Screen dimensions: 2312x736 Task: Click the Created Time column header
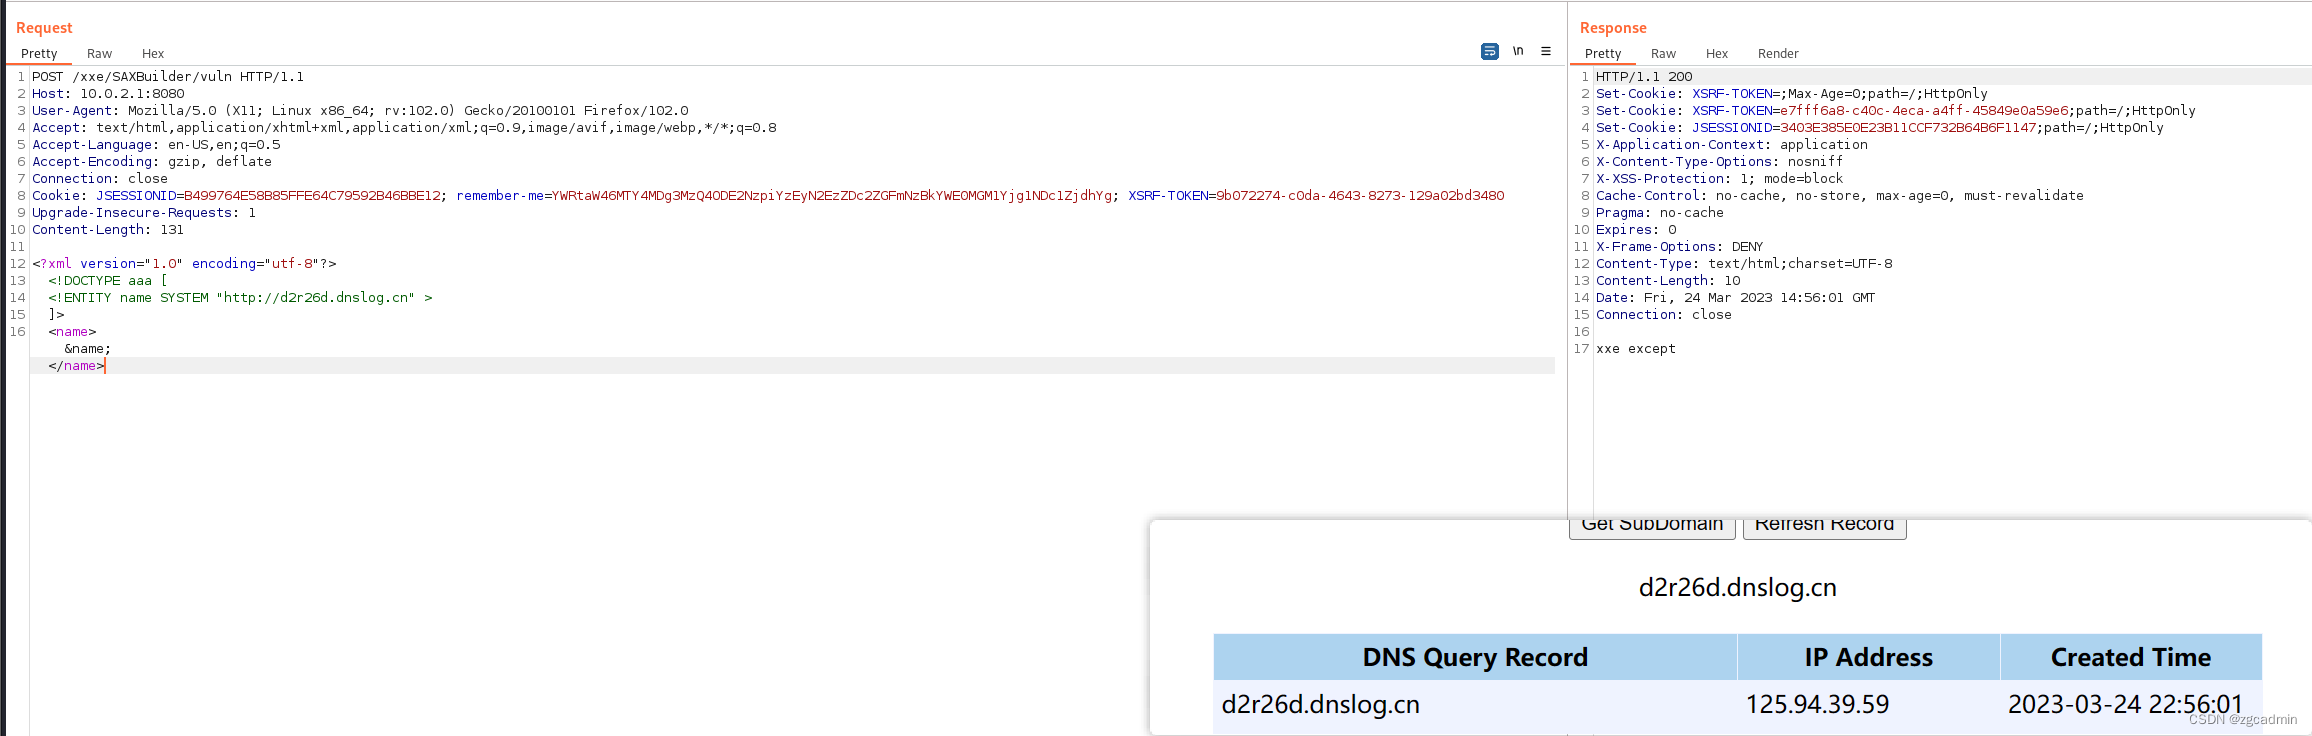tap(2131, 657)
